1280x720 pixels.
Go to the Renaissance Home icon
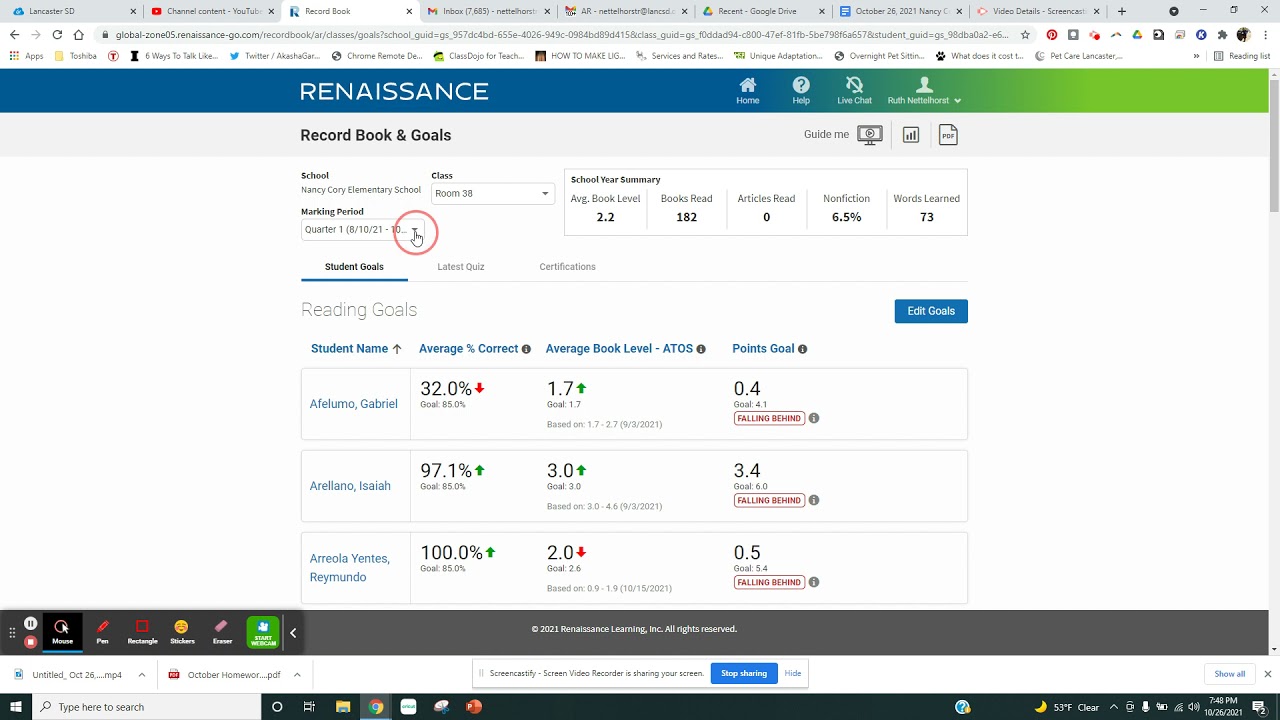click(747, 90)
